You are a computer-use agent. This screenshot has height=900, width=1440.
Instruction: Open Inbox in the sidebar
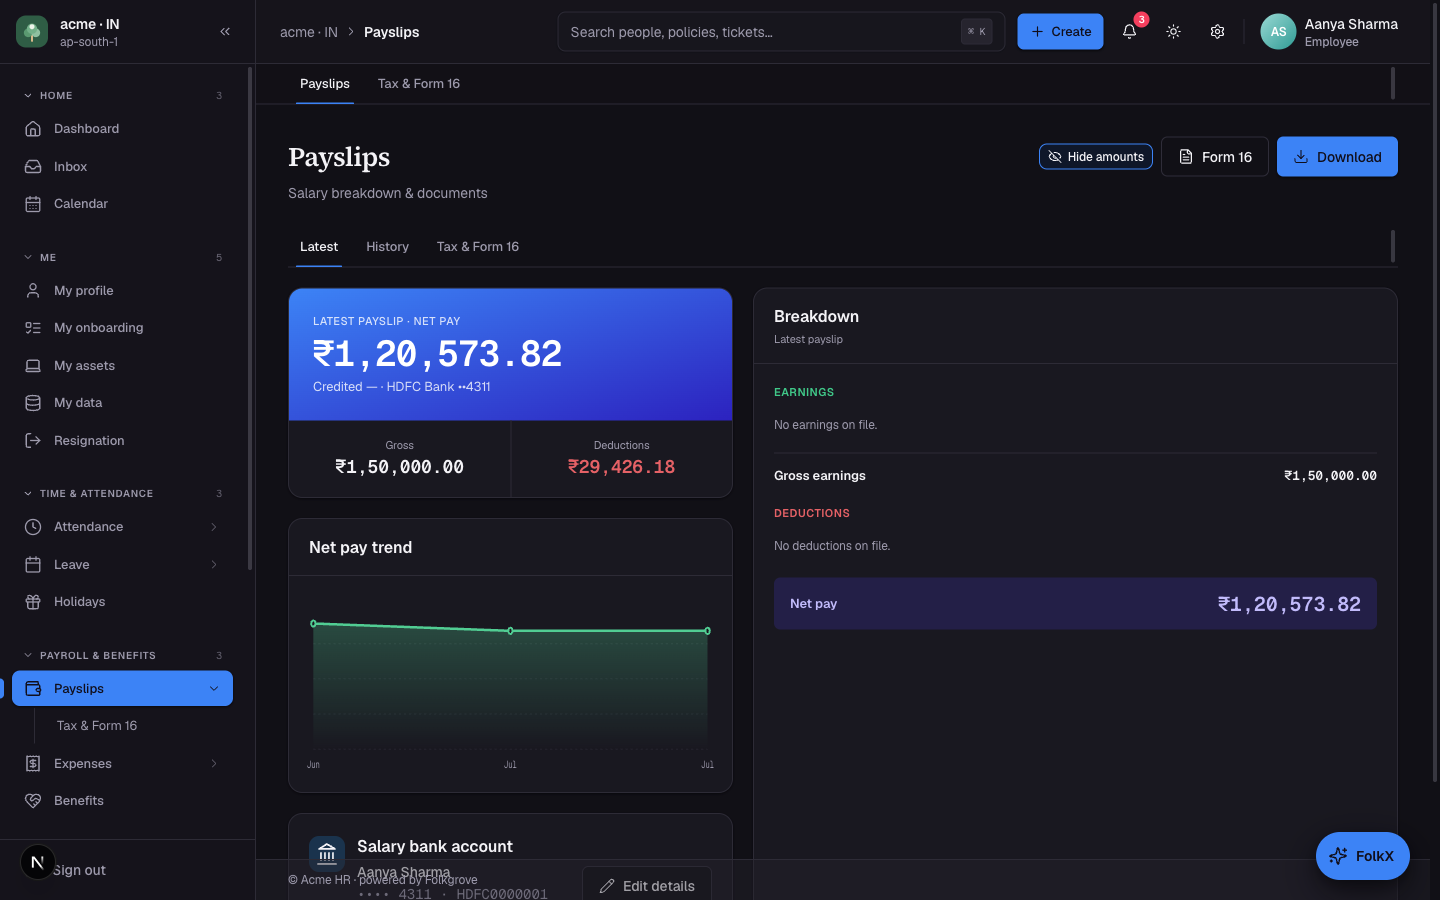pyautogui.click(x=122, y=167)
